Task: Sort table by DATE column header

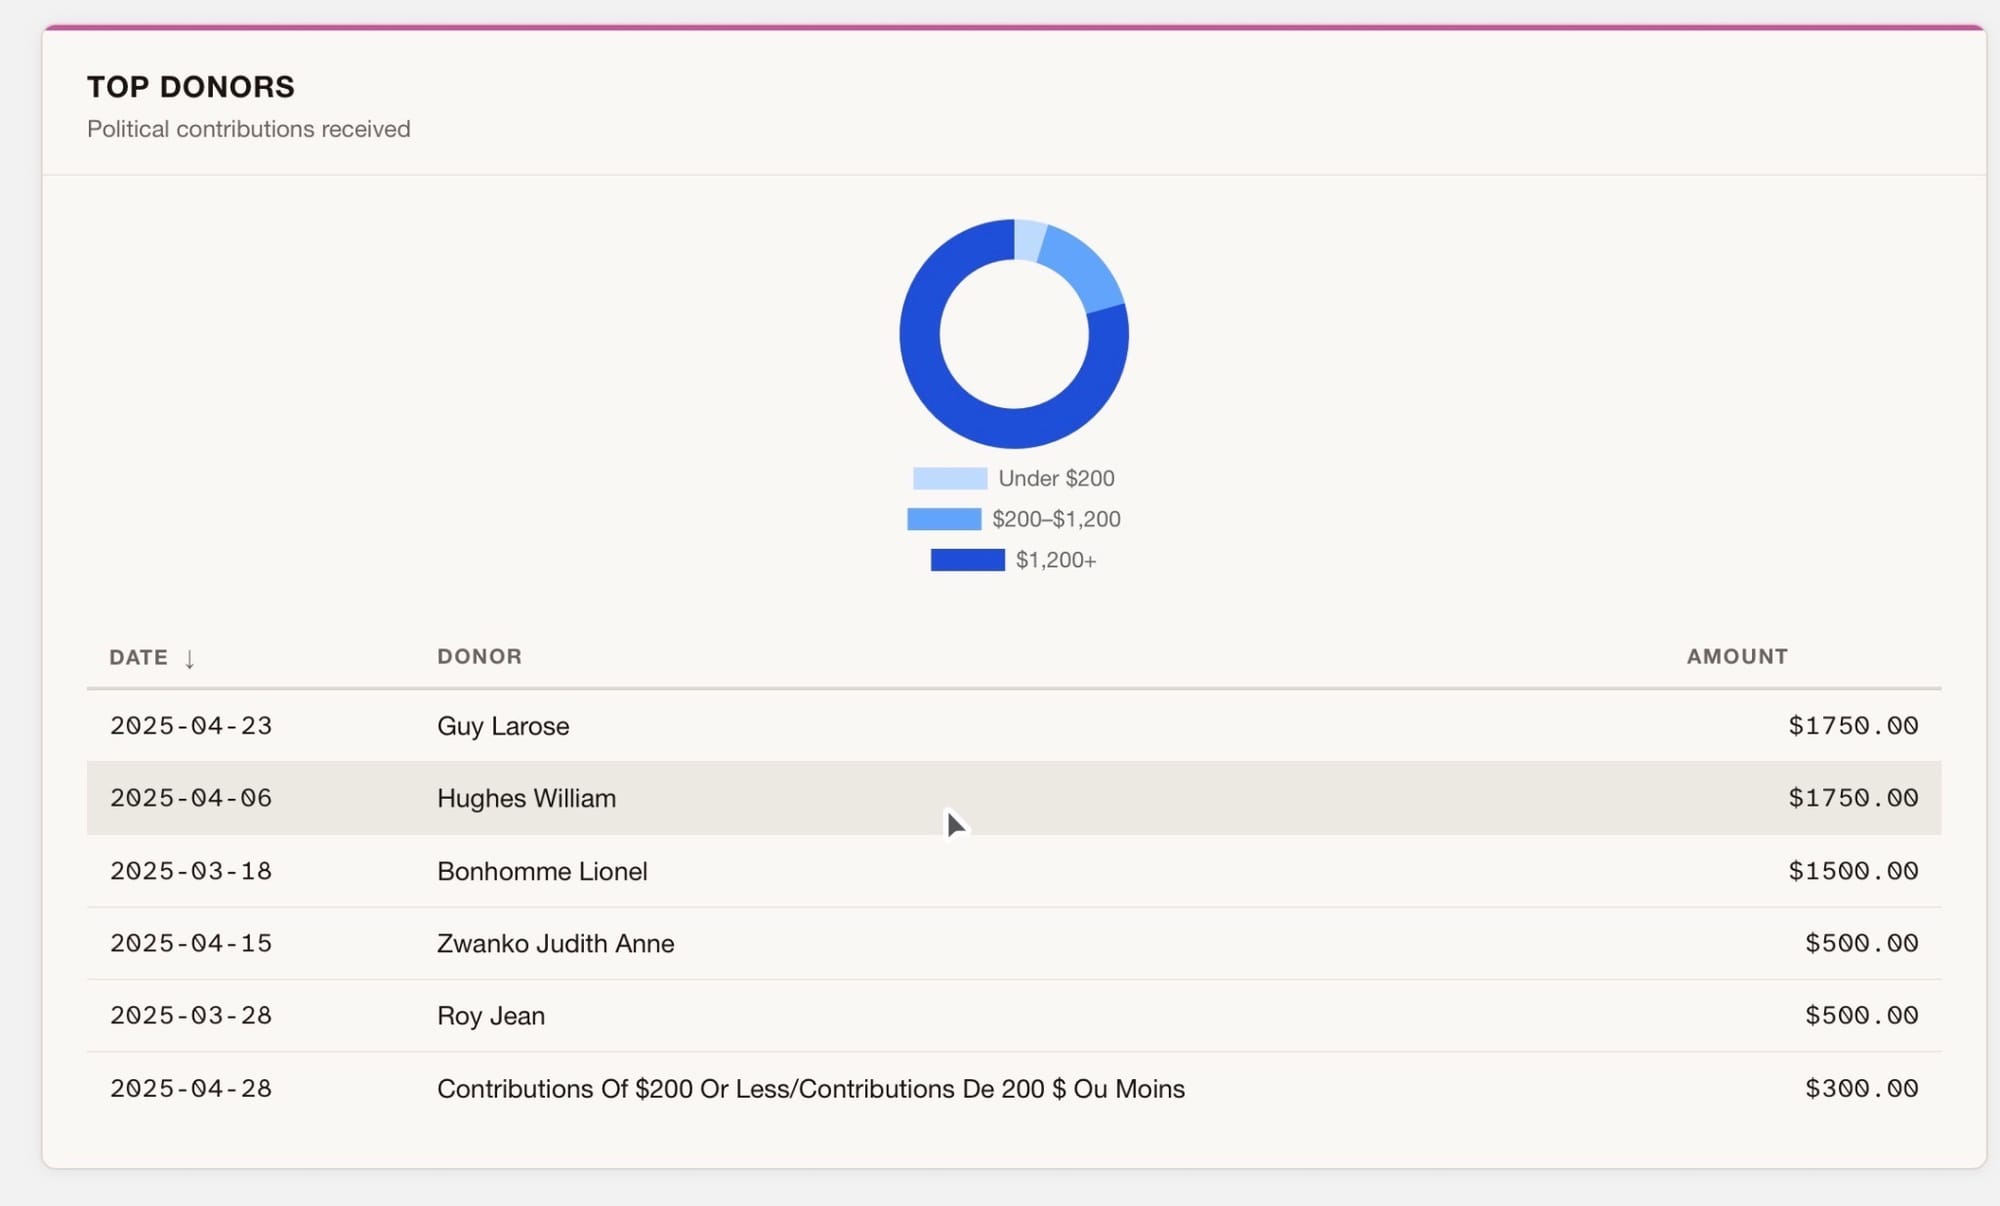Action: click(139, 657)
